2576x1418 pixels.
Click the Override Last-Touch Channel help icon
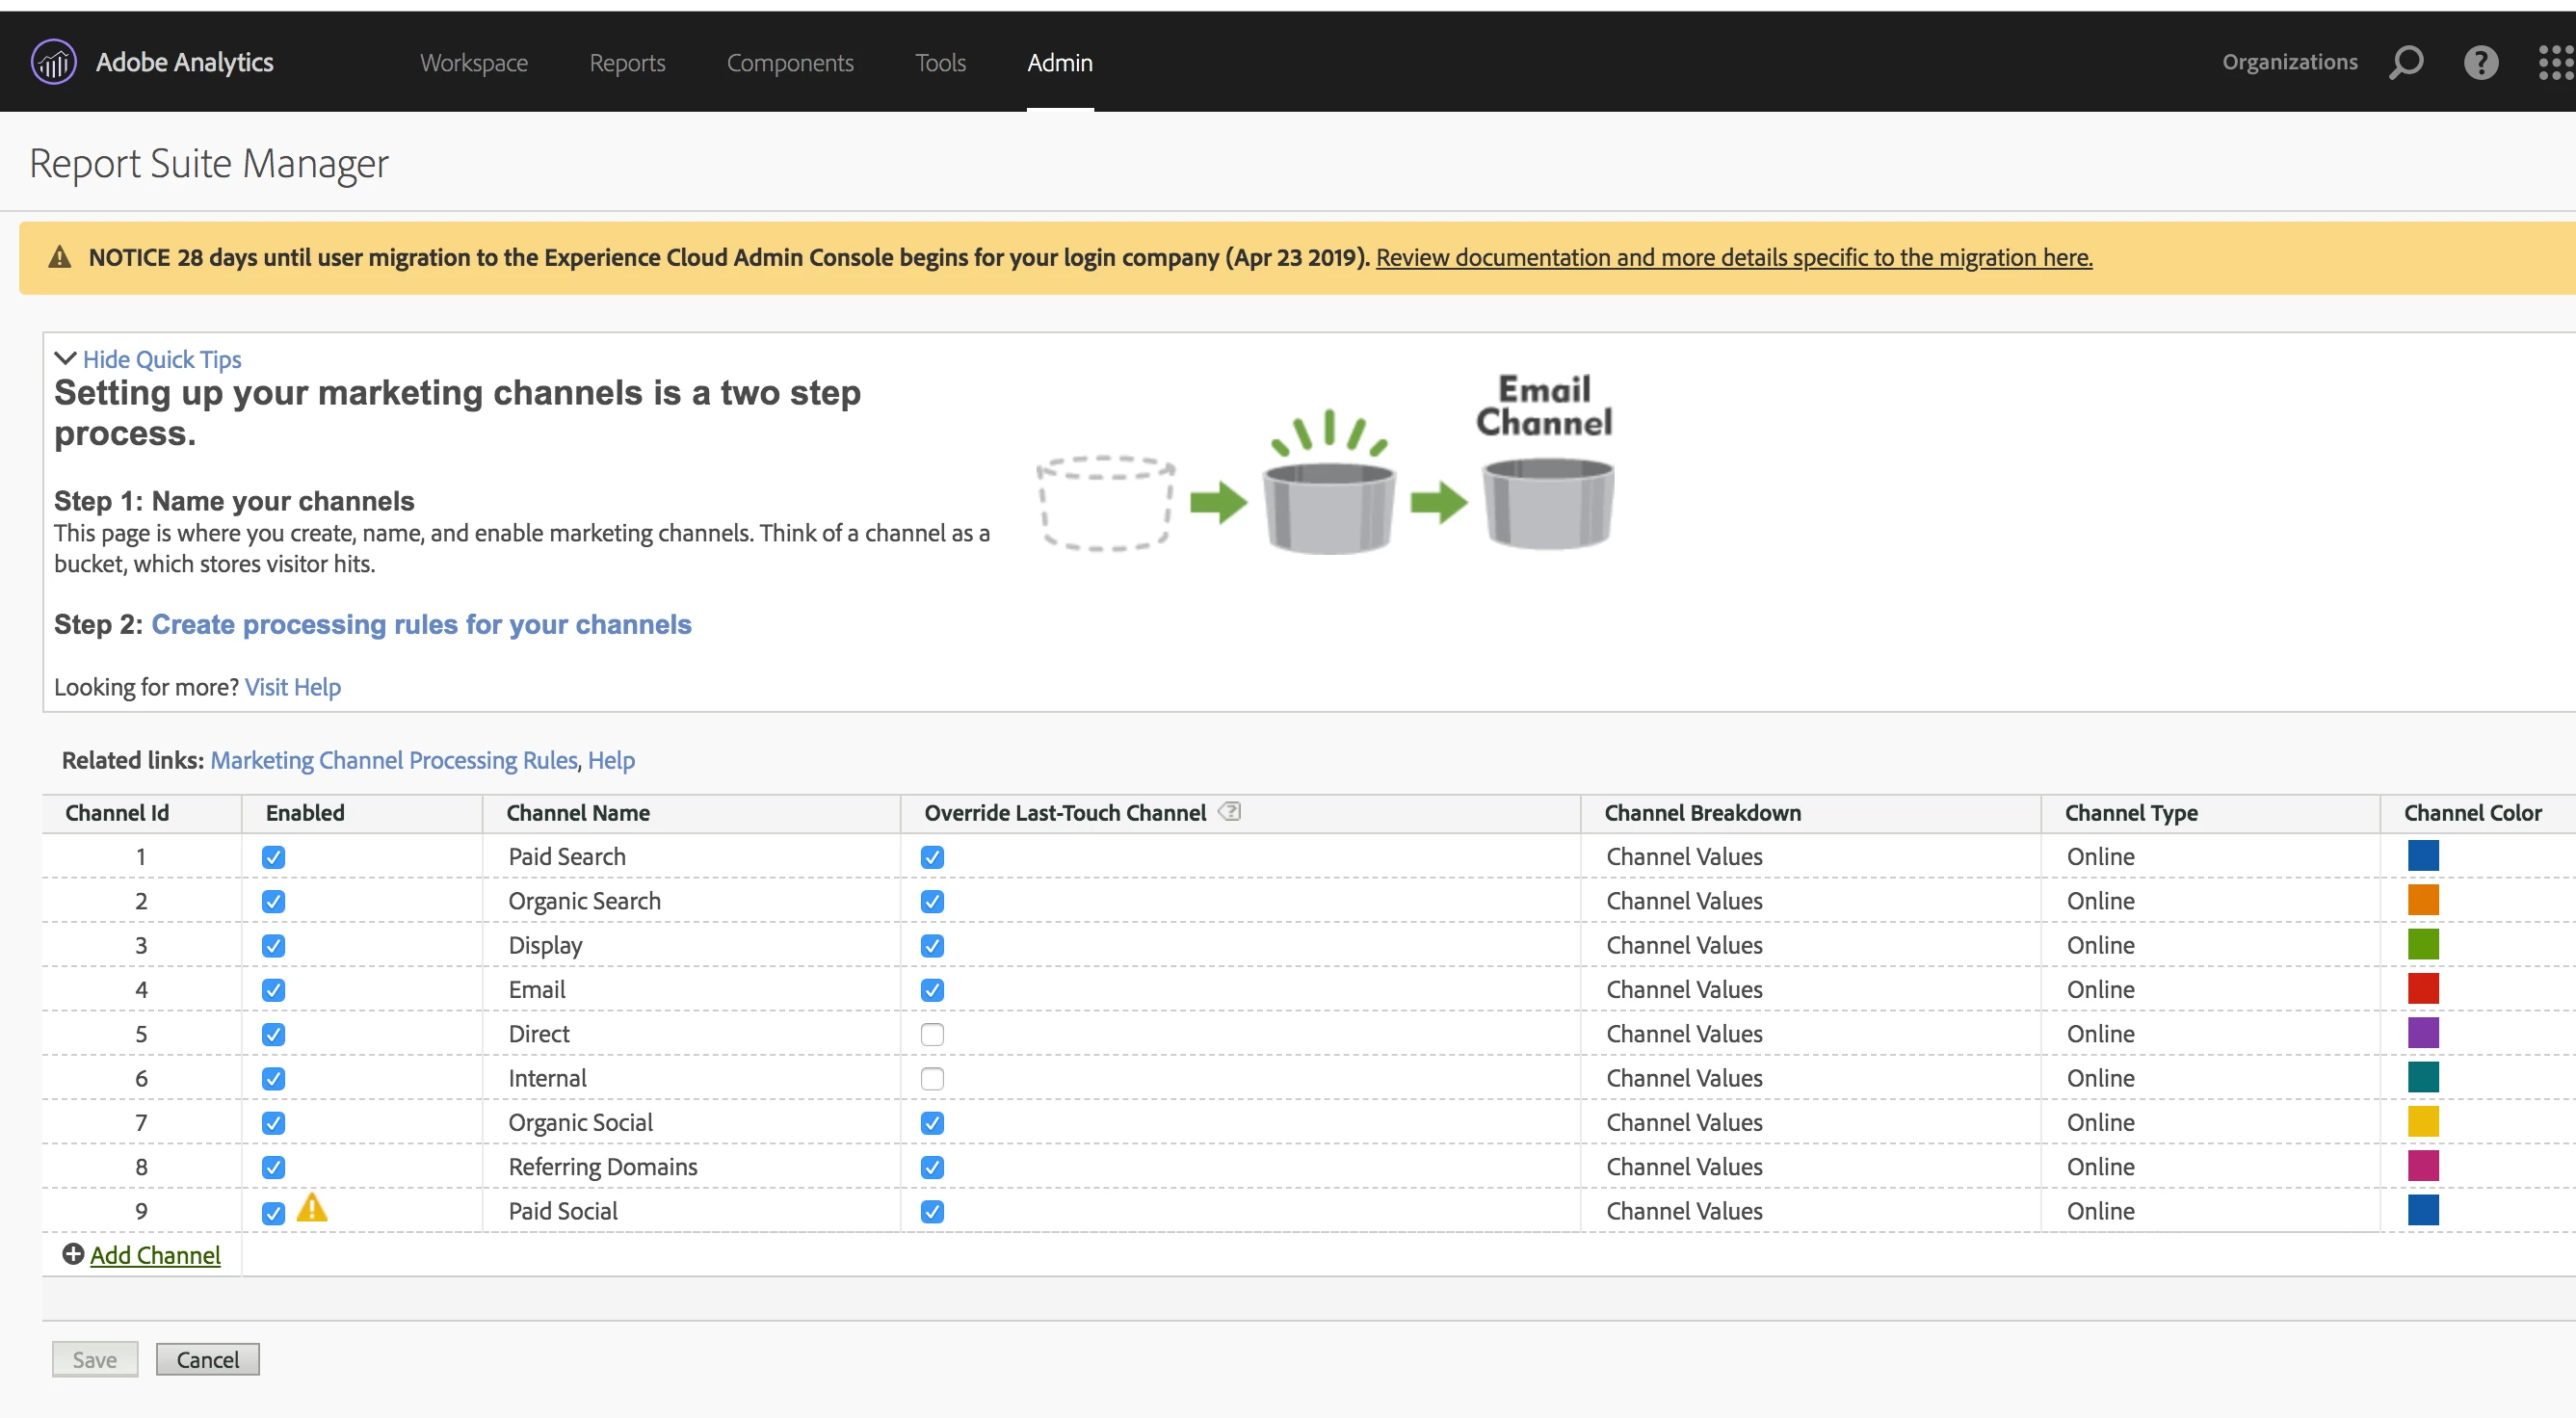1230,812
